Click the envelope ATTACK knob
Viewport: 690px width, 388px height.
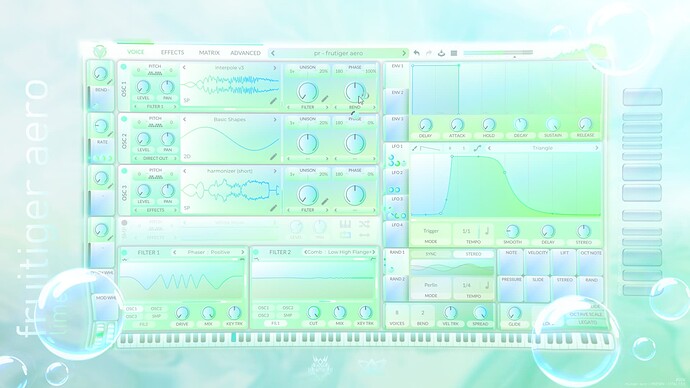click(457, 125)
